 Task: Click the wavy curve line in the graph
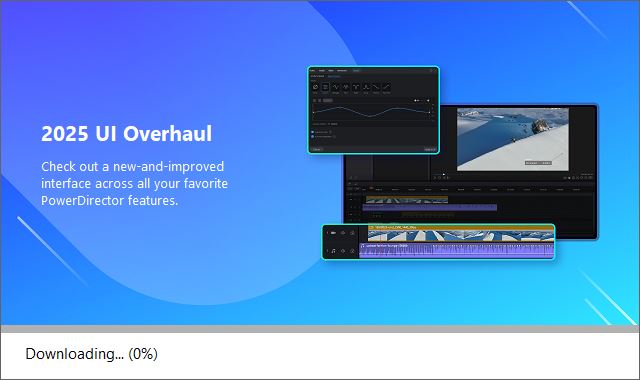[371, 111]
